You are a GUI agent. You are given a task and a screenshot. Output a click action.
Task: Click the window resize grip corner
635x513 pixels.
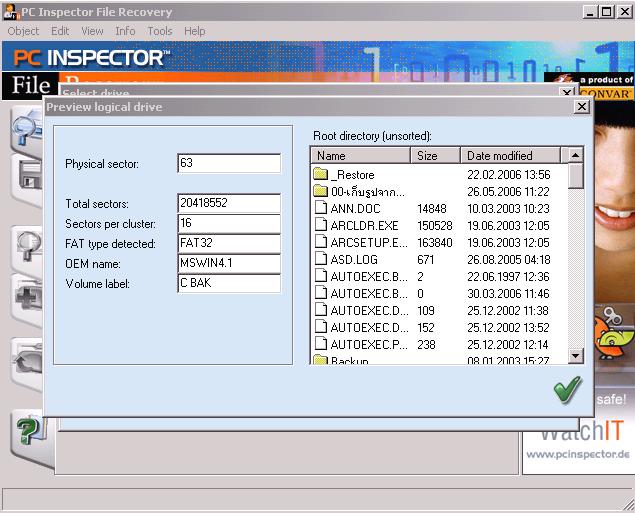coord(628,504)
